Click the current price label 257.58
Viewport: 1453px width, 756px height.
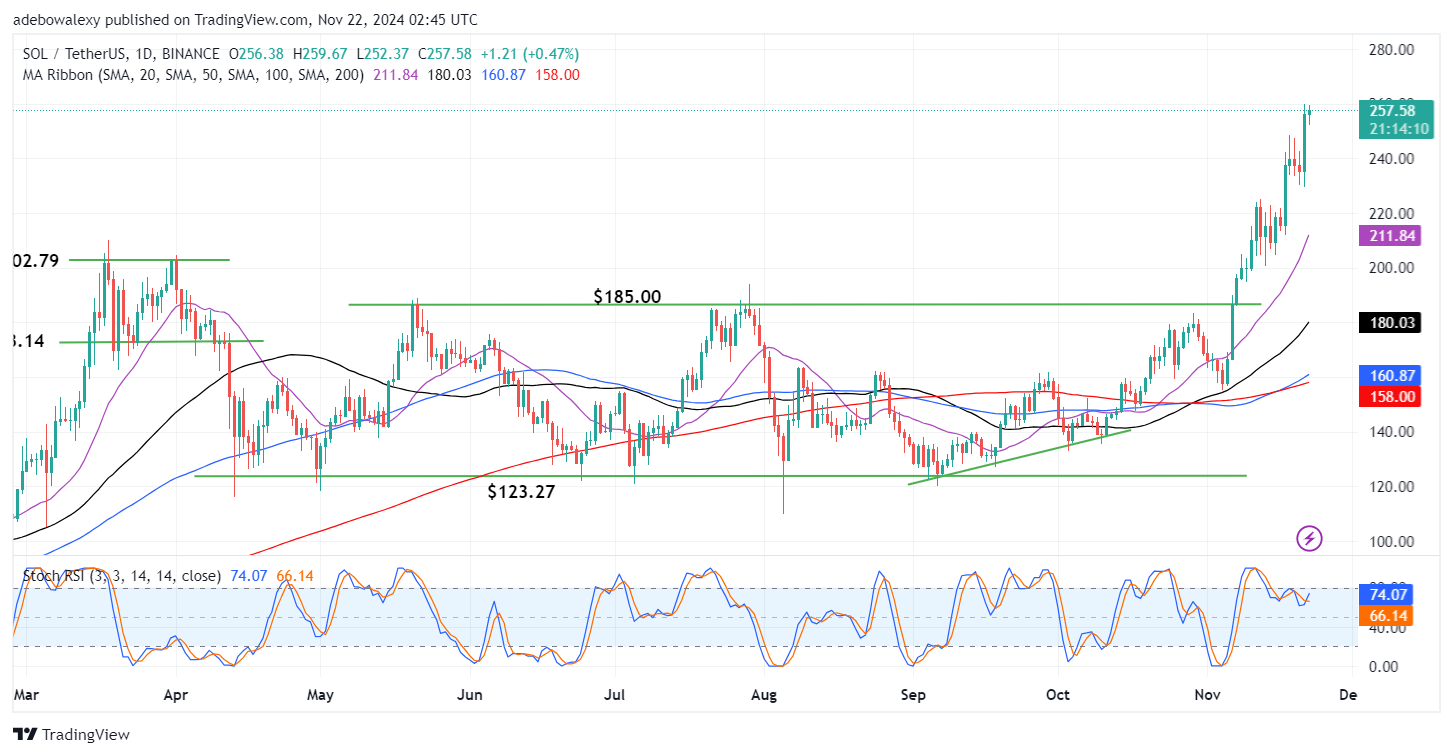click(x=1391, y=110)
